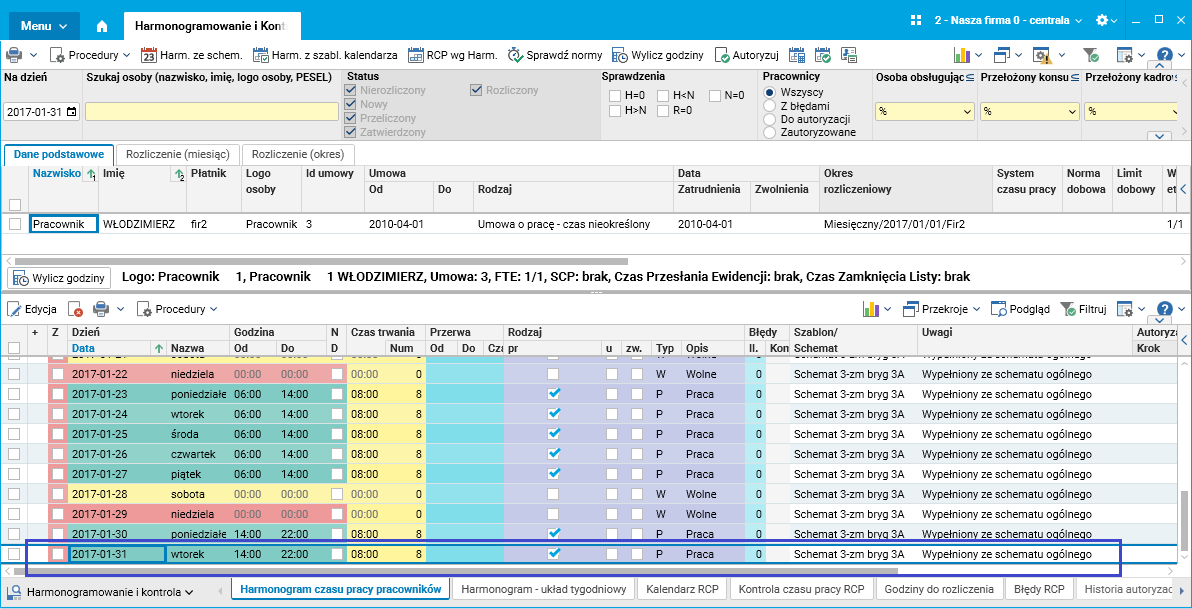1192x609 pixels.
Task: Click the top toolbar printer icon
Action: click(x=15, y=55)
